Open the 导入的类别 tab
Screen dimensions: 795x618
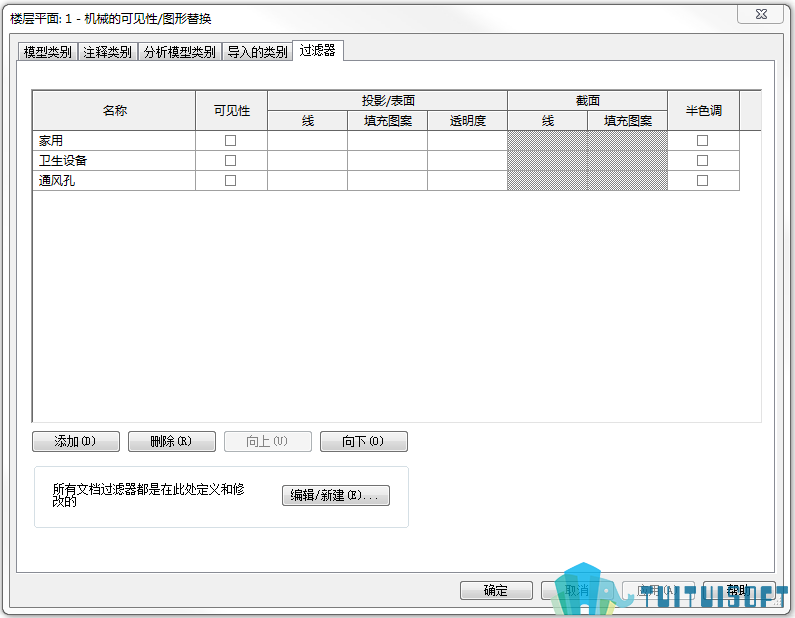click(257, 52)
